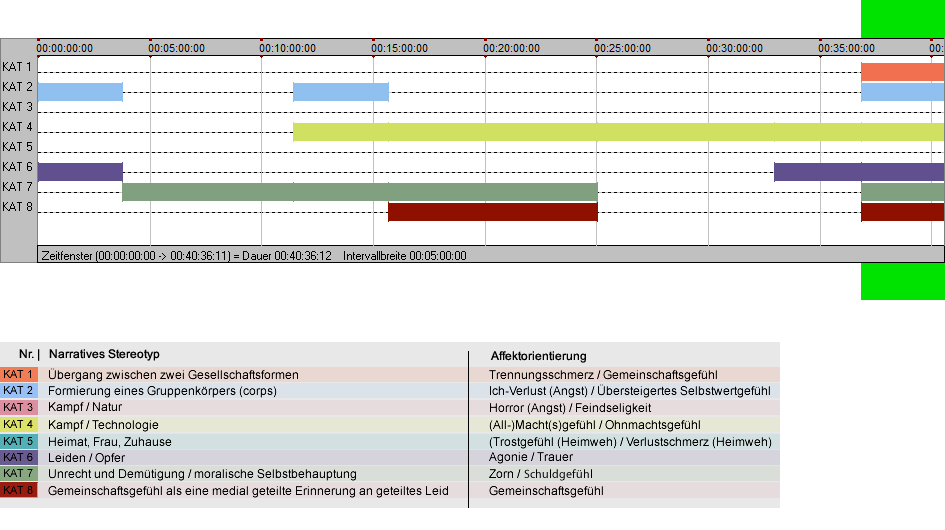Viewport: 945px width, 530px height.
Task: Click the pink KAT 3 legend swatch
Action: pos(19,407)
